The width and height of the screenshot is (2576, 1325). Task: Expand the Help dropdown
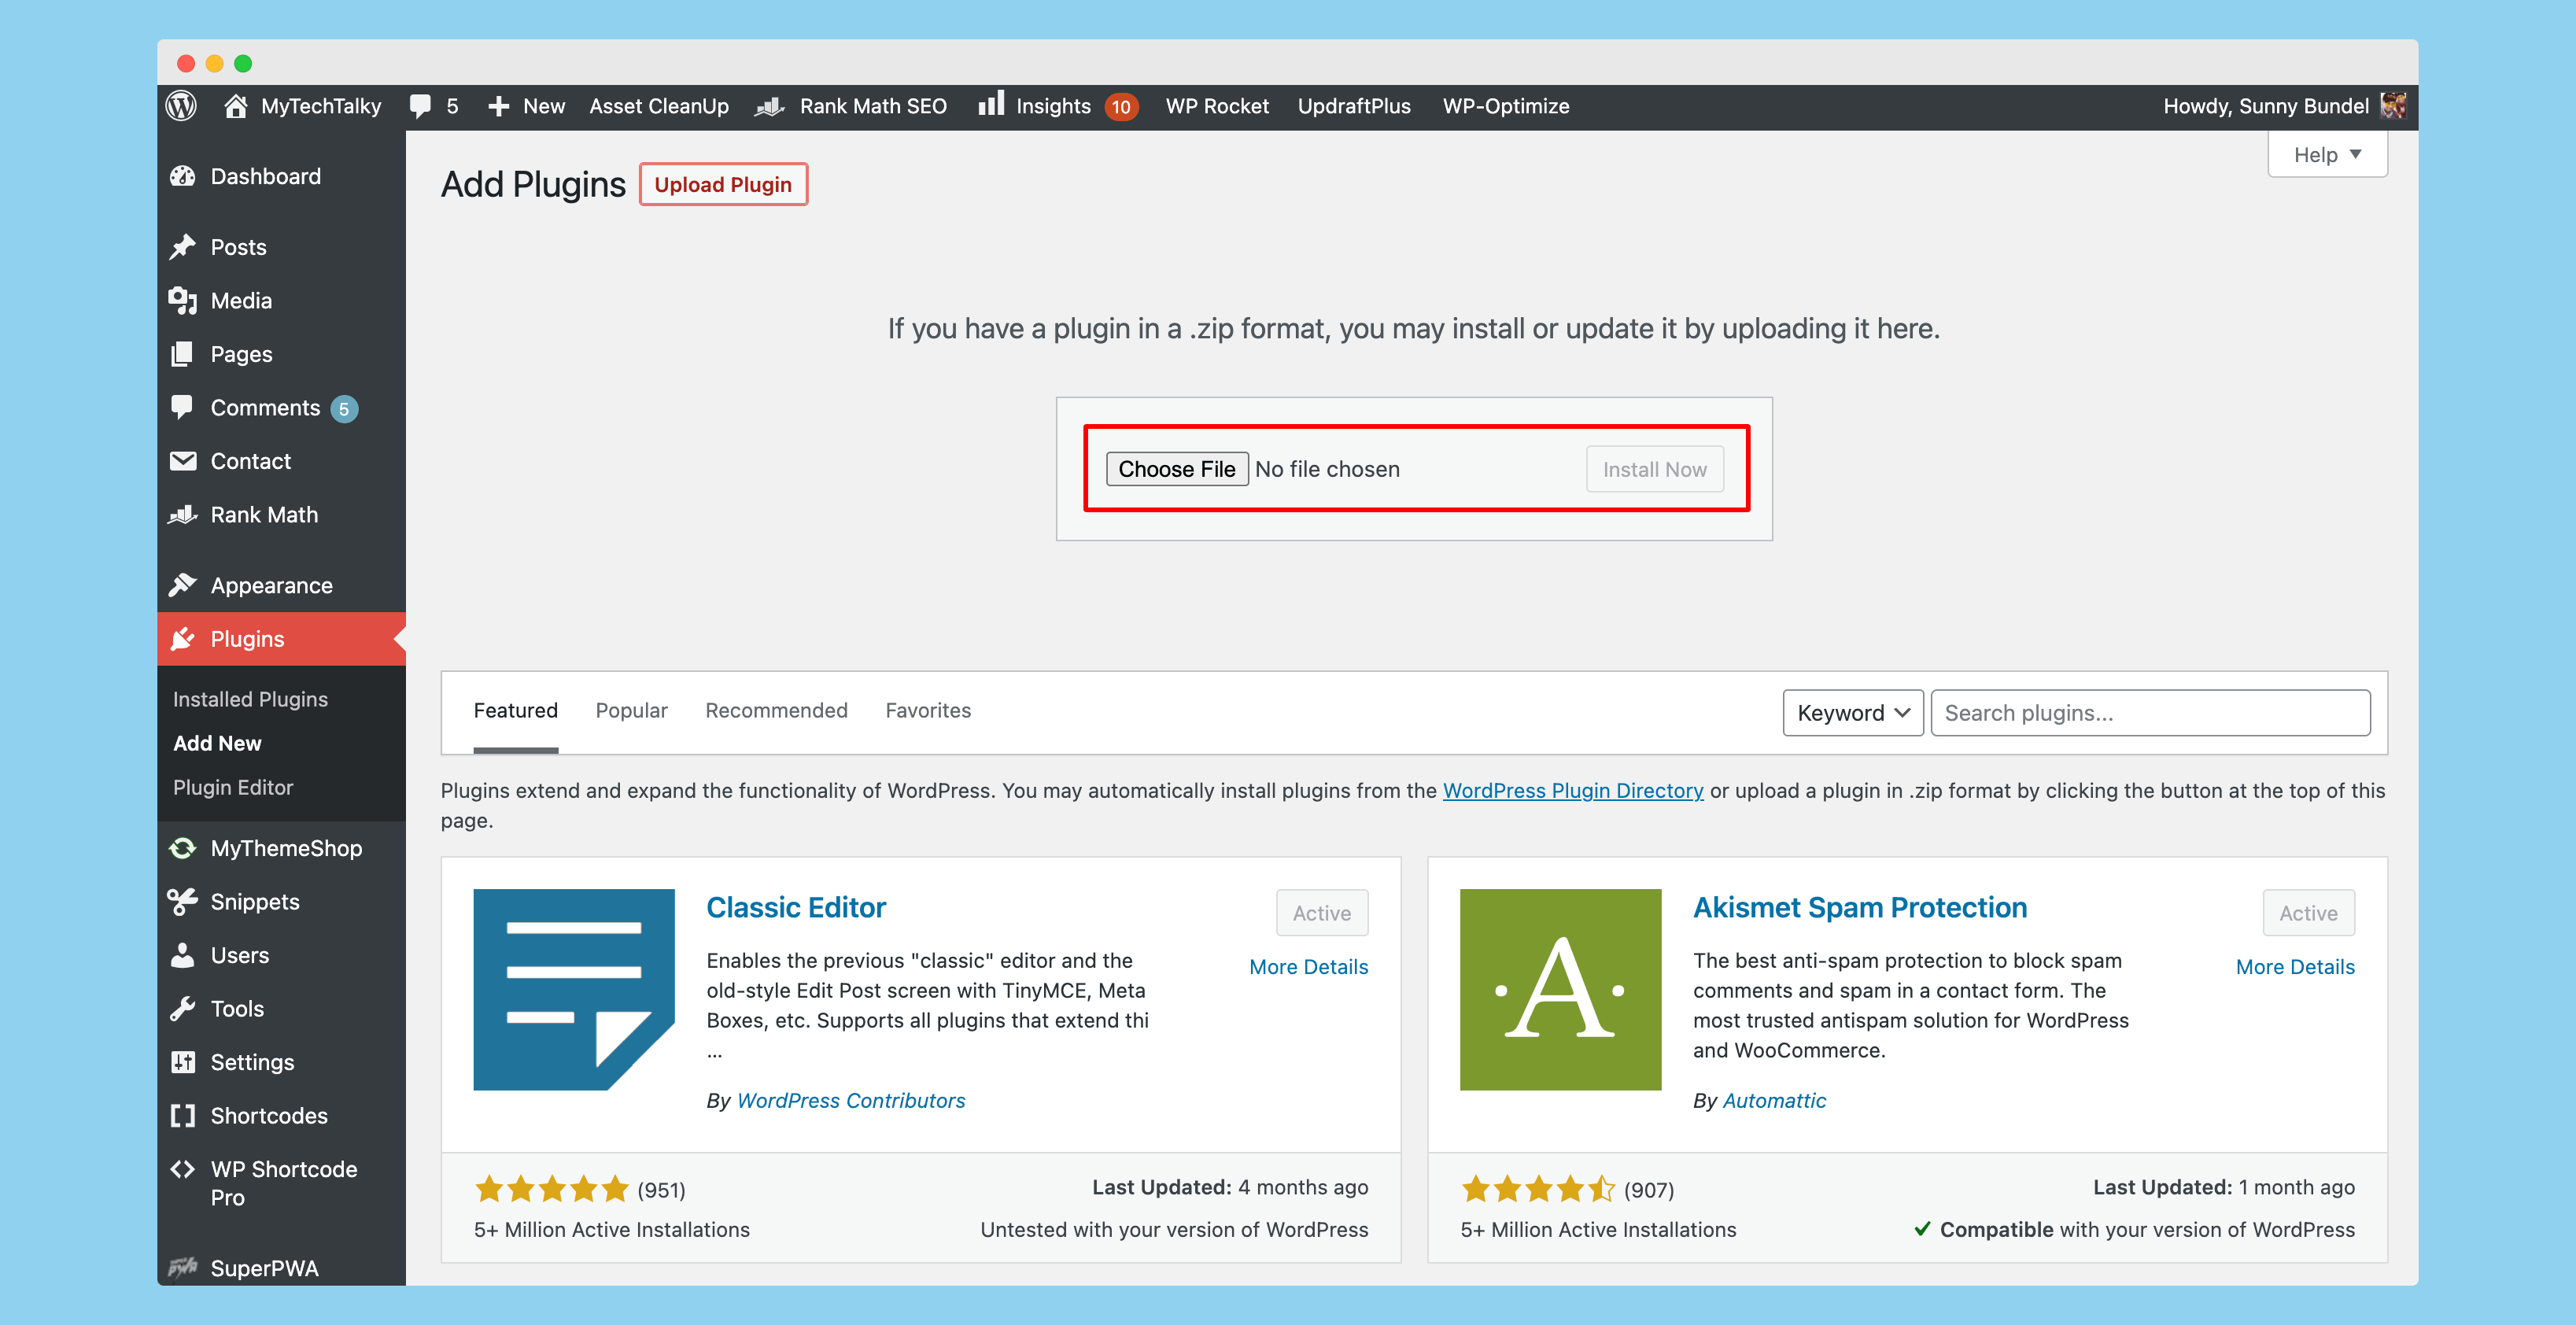pyautogui.click(x=2327, y=154)
